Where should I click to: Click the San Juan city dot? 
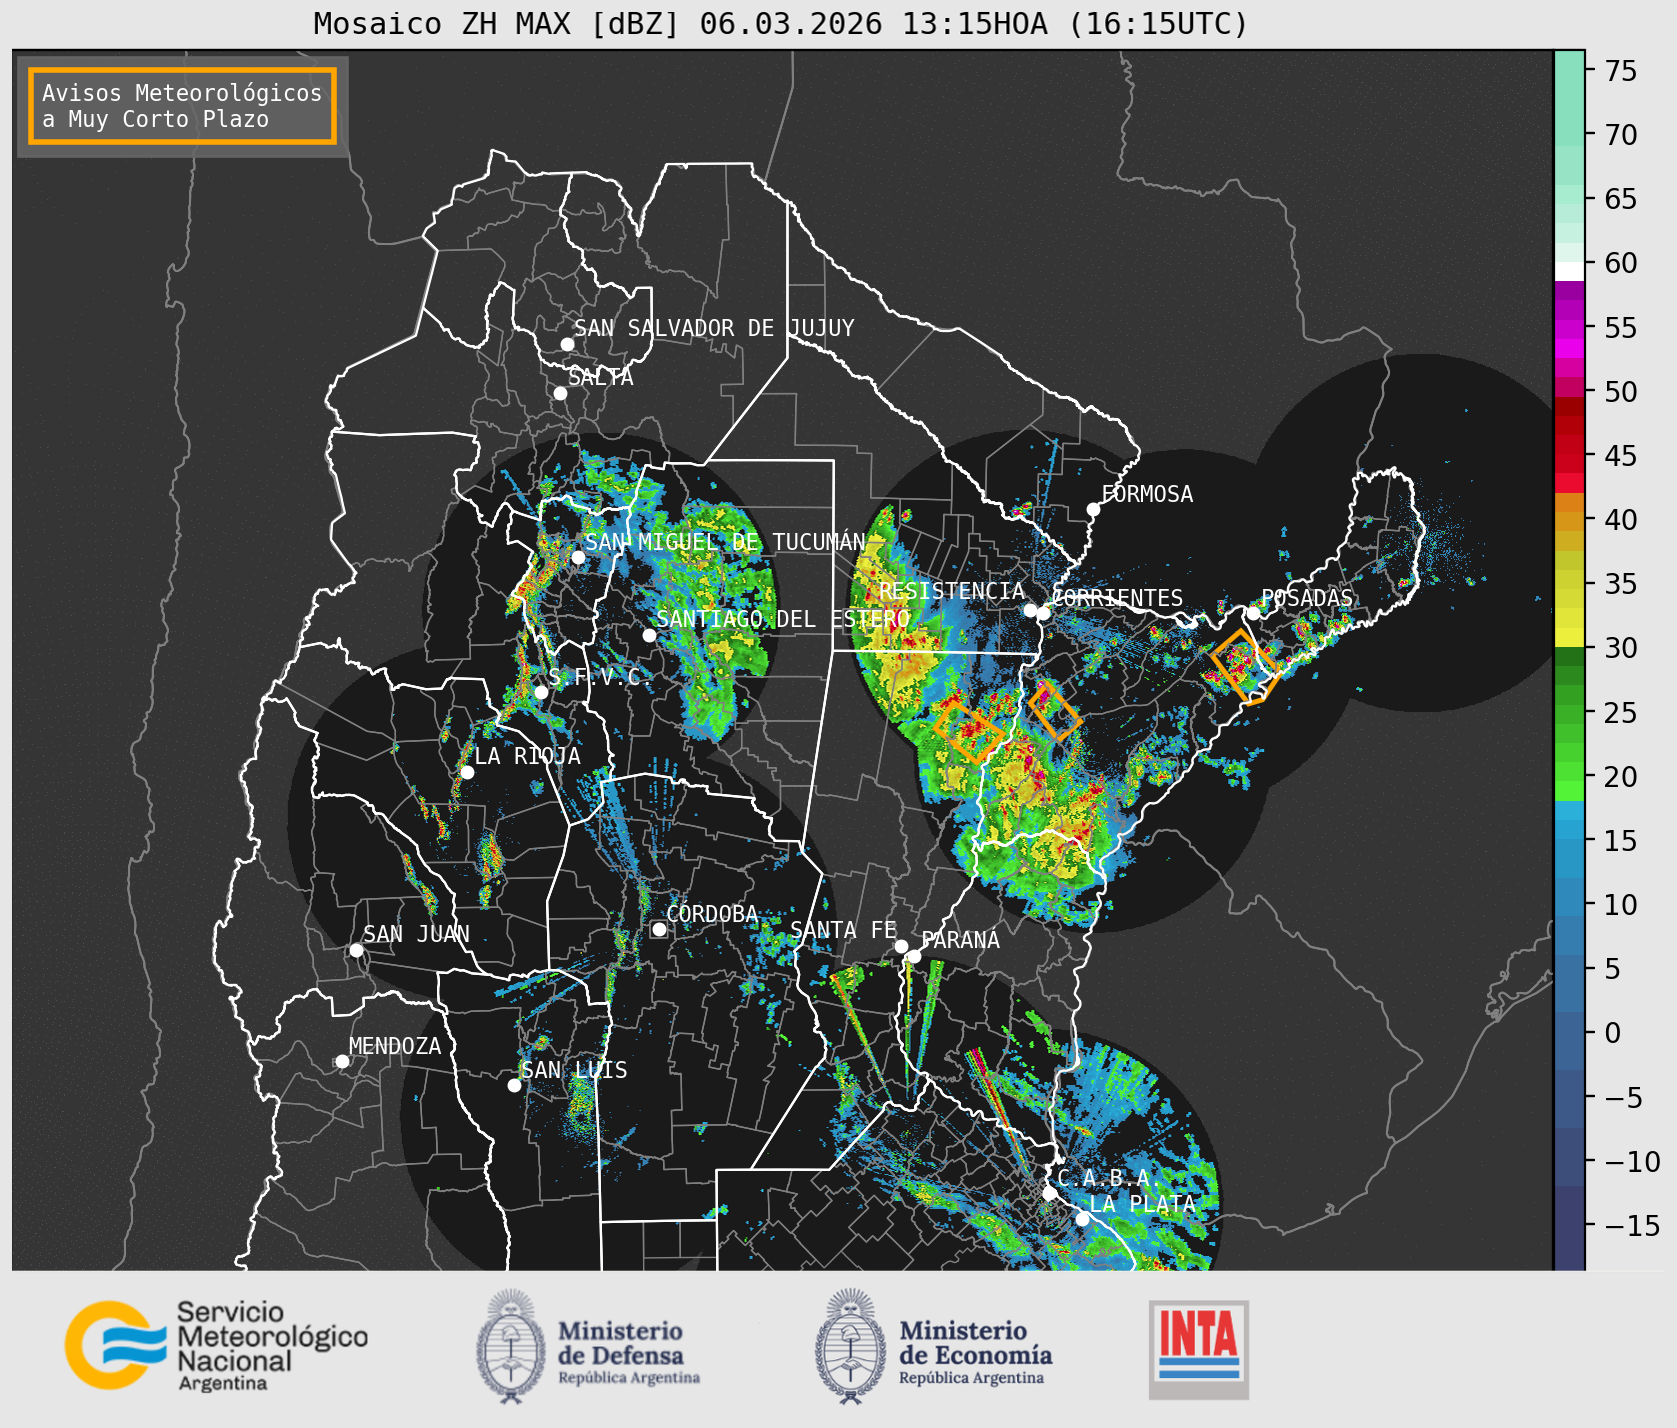click(356, 950)
